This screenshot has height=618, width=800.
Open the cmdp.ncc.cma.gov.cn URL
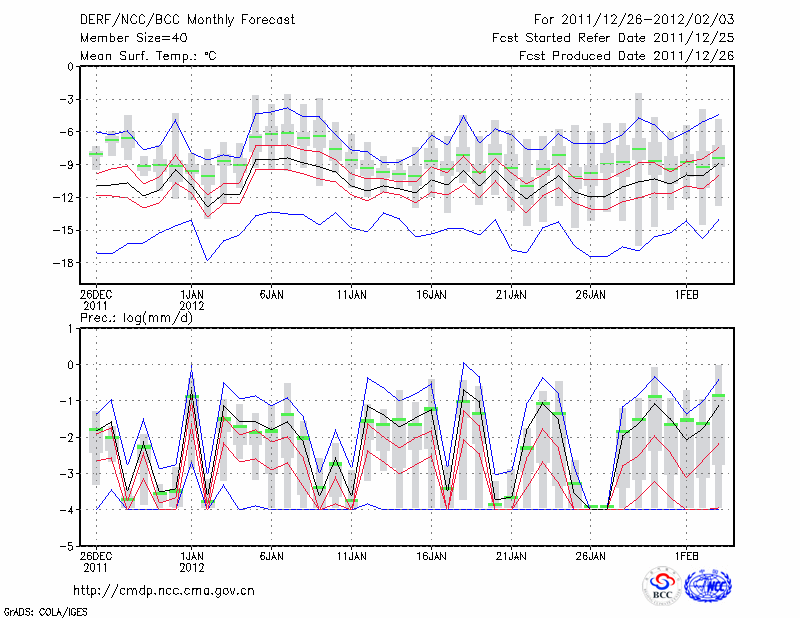click(164, 591)
